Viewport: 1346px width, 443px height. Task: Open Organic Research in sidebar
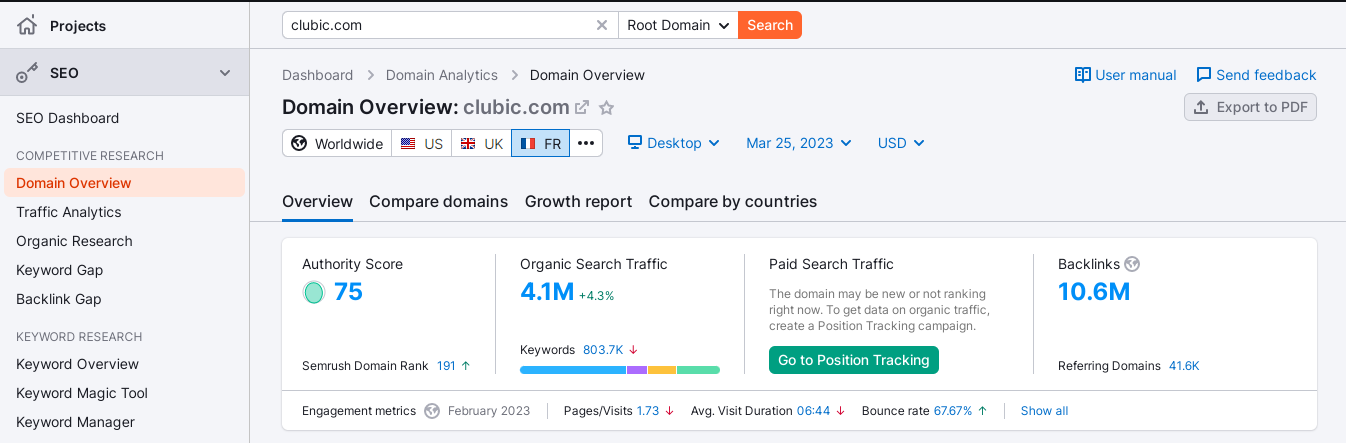[74, 241]
